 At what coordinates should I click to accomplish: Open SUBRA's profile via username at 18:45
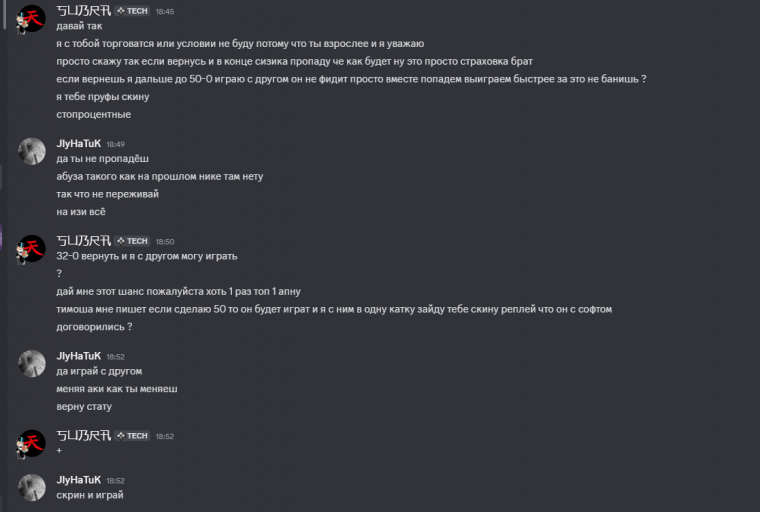83,11
